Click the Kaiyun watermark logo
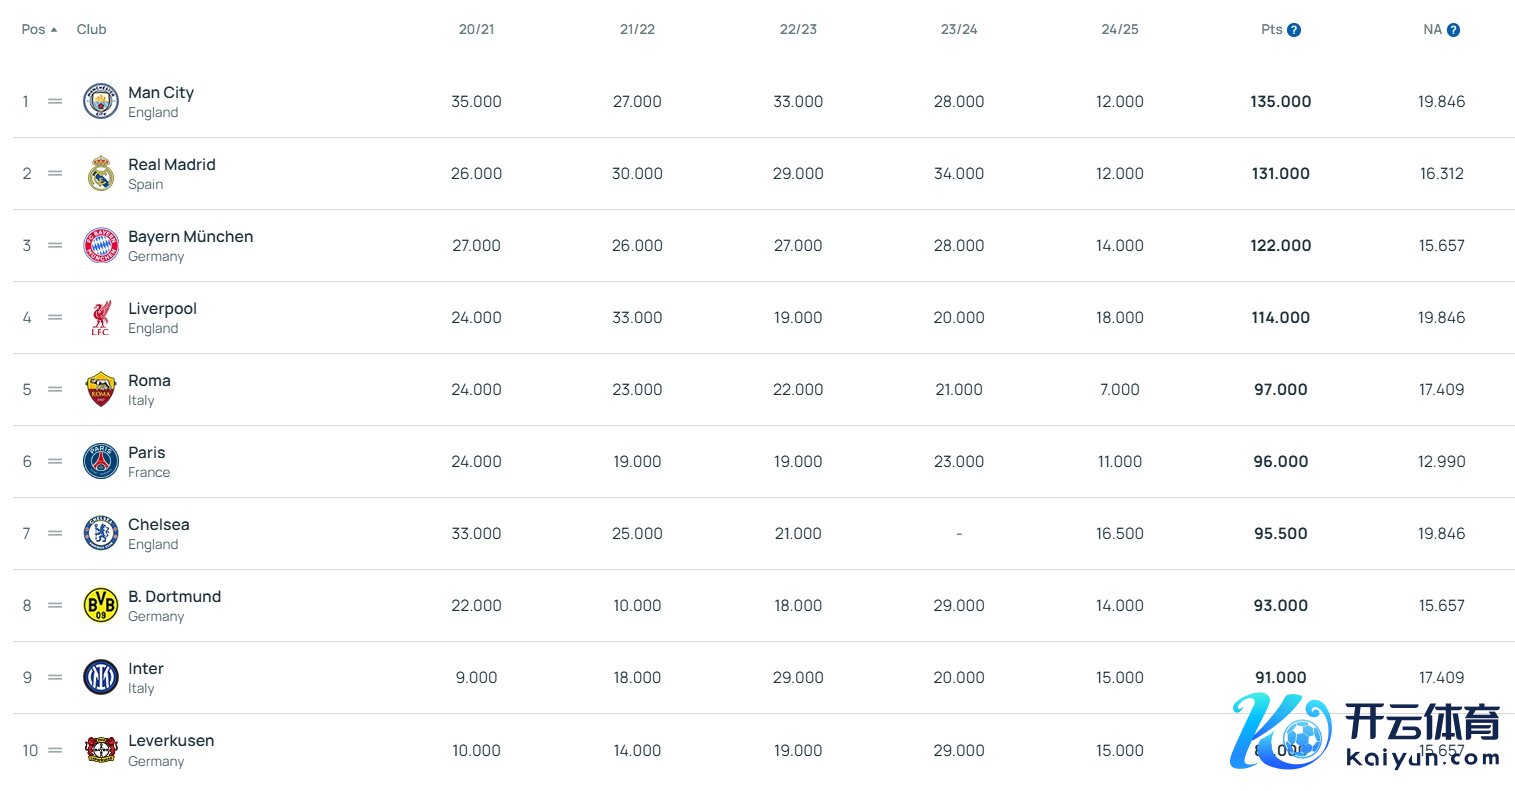Viewport: 1515px width, 791px height. 1365,732
